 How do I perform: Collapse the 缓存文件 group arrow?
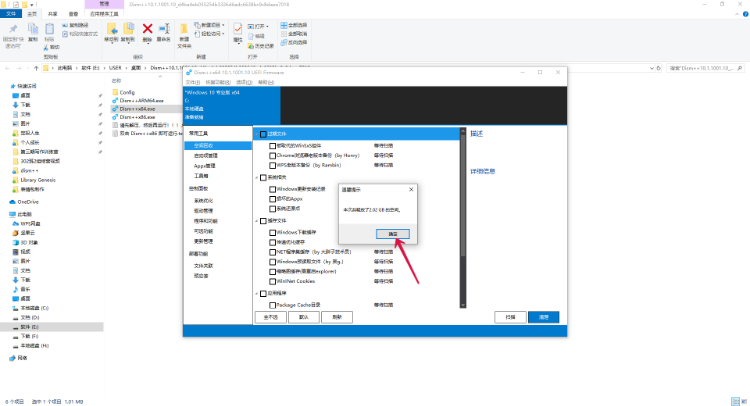click(257, 221)
